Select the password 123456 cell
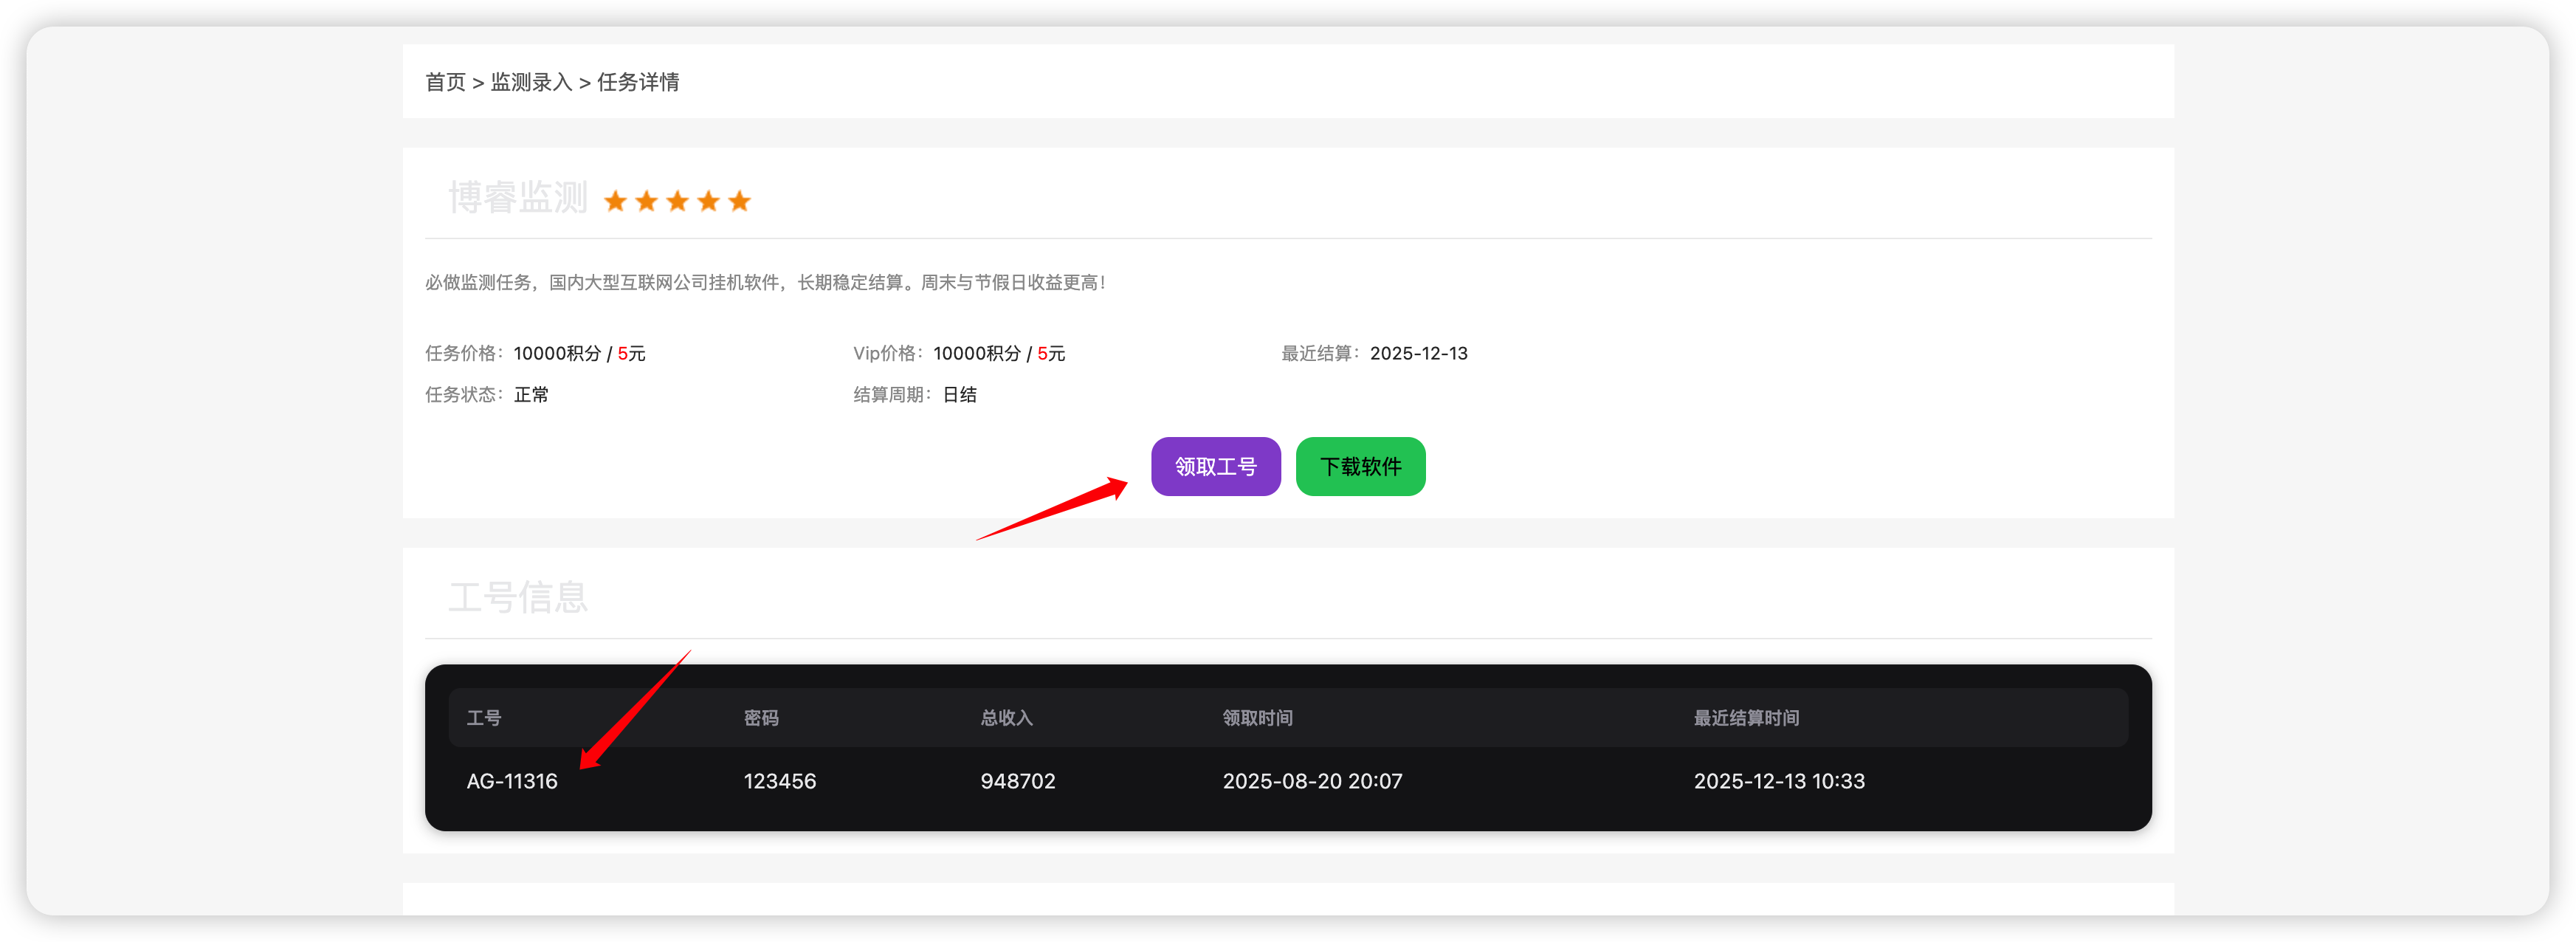The width and height of the screenshot is (2576, 942). click(780, 781)
